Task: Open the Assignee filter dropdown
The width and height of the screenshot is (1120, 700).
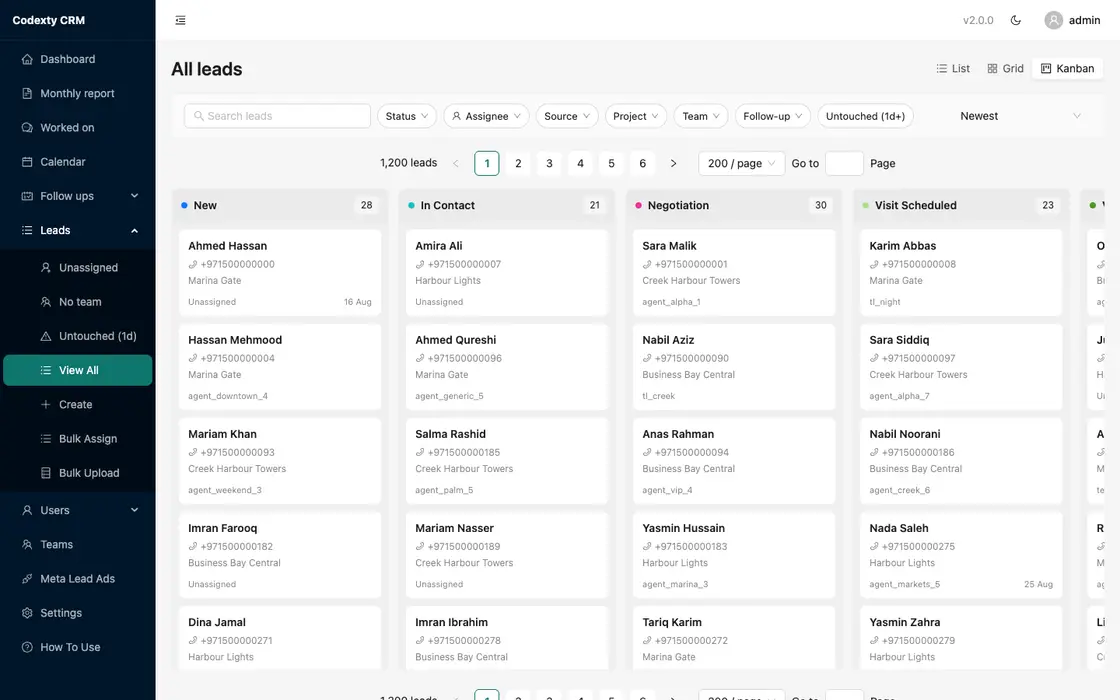Action: tap(486, 116)
